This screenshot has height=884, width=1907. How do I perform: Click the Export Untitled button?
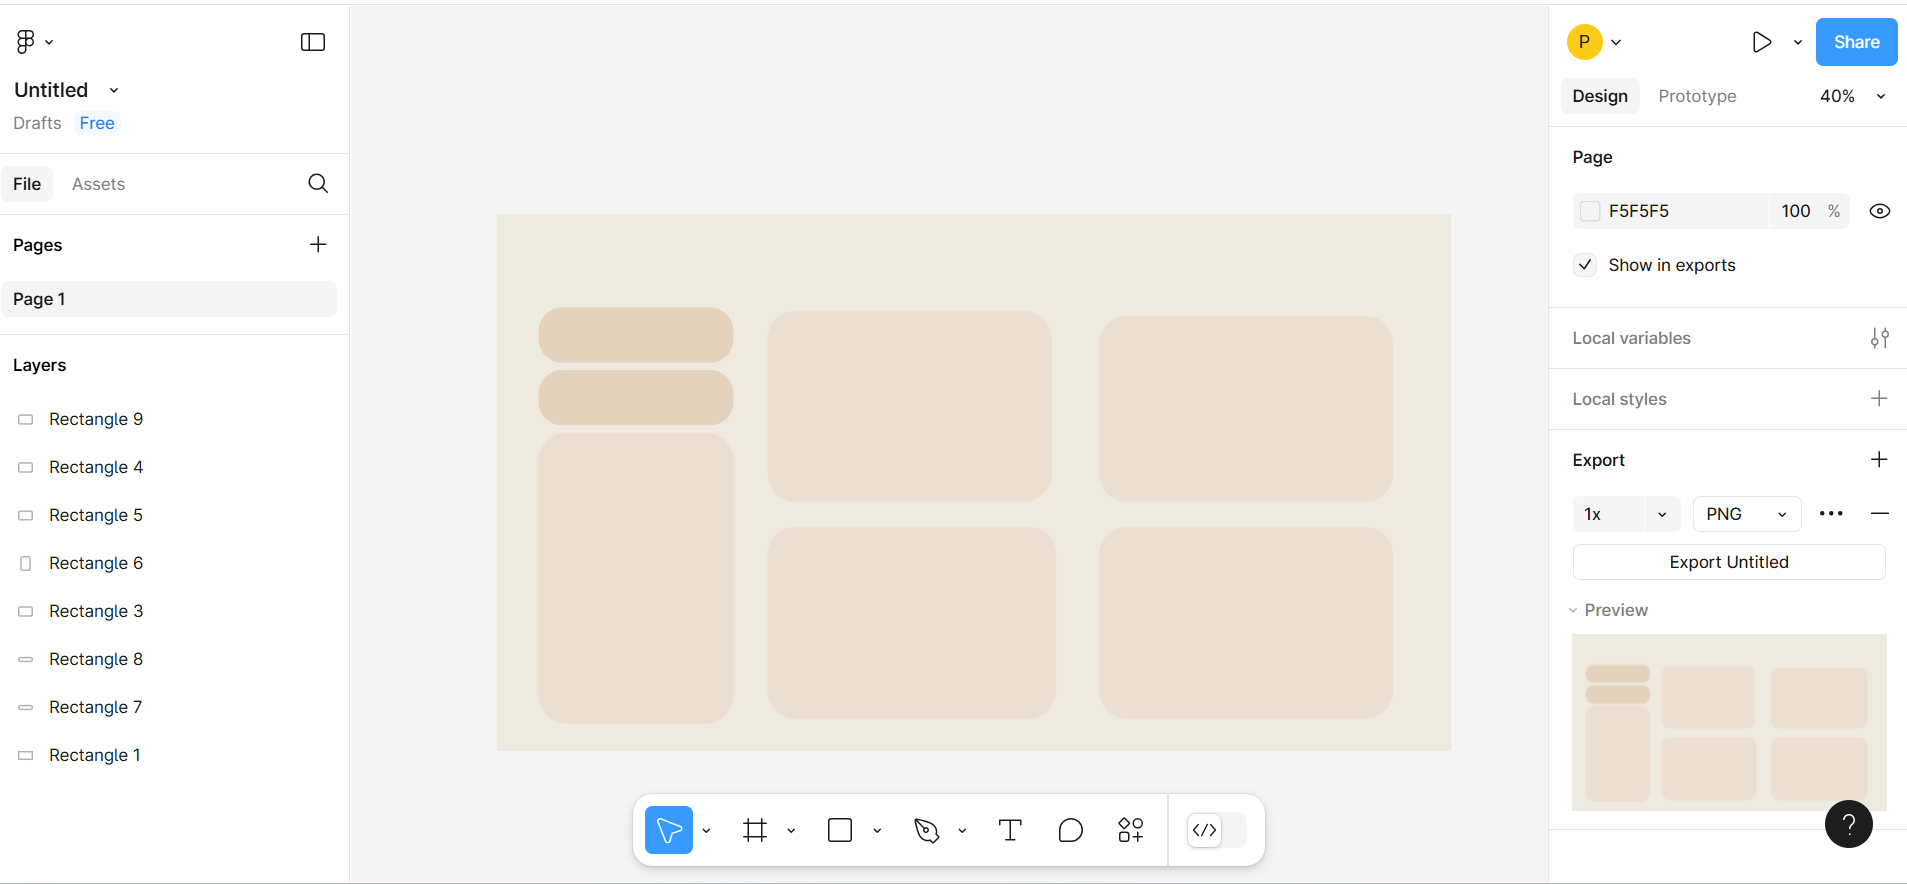(1728, 562)
